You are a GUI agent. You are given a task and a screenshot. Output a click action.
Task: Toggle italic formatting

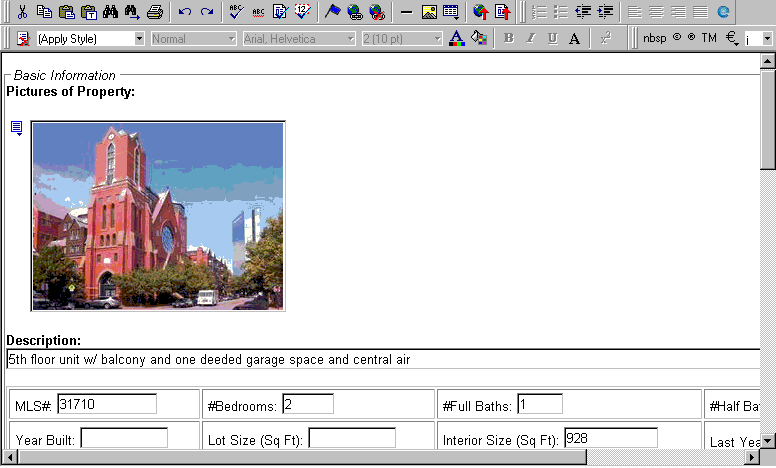[x=531, y=38]
